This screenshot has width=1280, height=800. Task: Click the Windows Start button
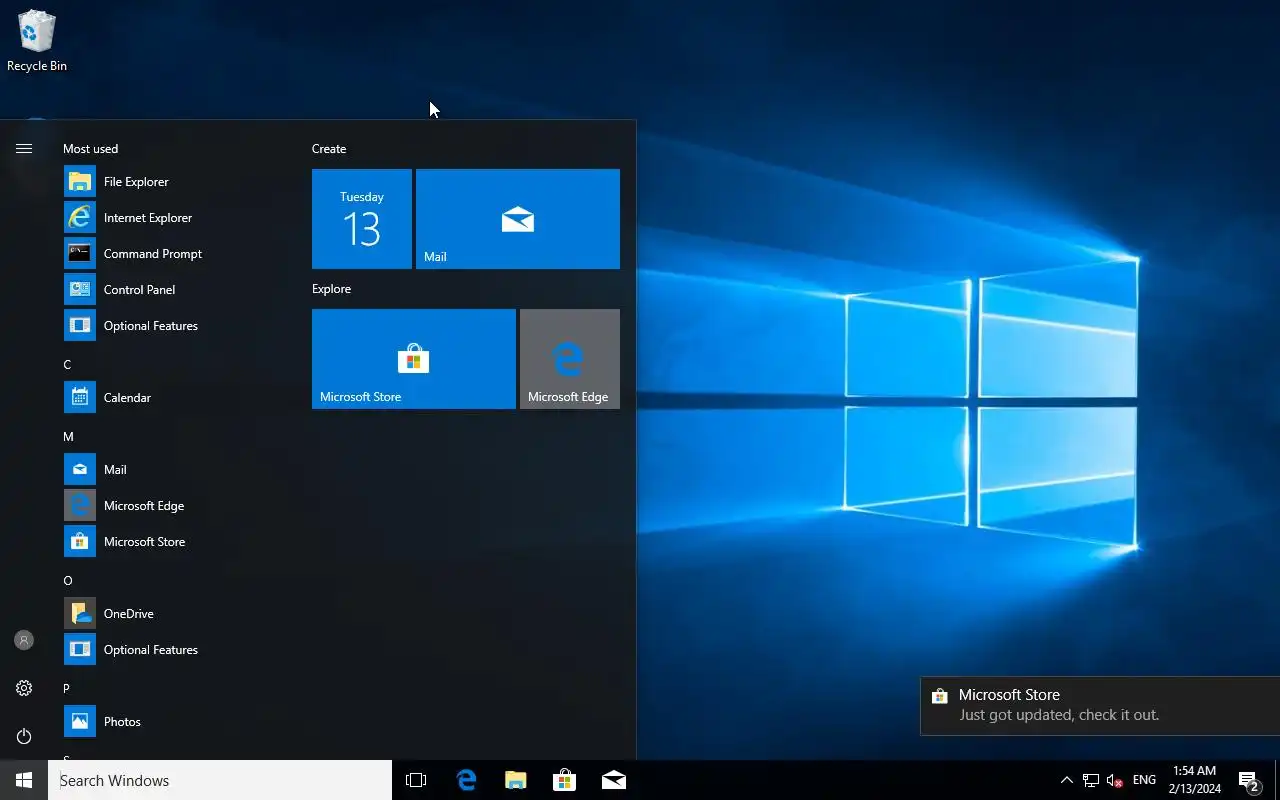(x=24, y=780)
